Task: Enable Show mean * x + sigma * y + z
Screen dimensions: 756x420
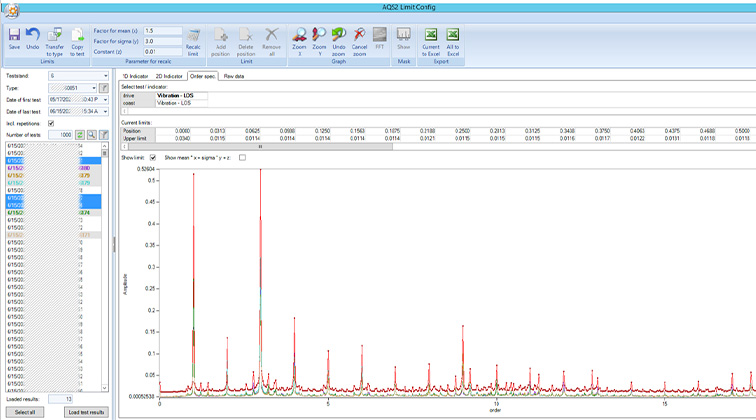Action: click(x=243, y=158)
